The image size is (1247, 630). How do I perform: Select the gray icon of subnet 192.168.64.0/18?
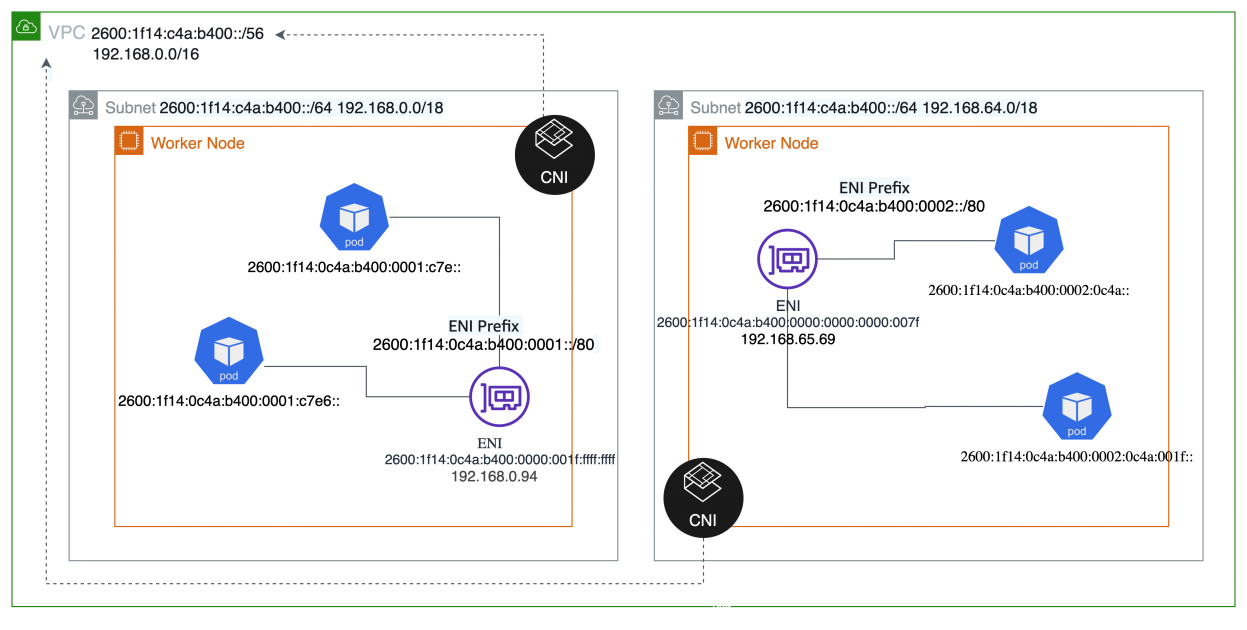tap(668, 106)
